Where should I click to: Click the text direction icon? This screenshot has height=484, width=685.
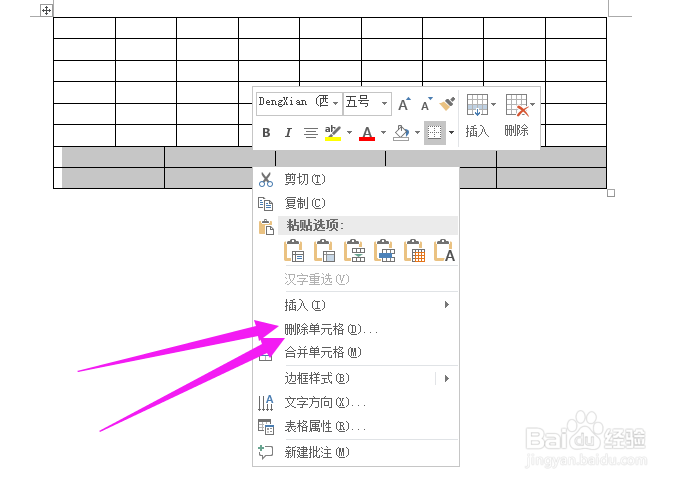coord(266,403)
